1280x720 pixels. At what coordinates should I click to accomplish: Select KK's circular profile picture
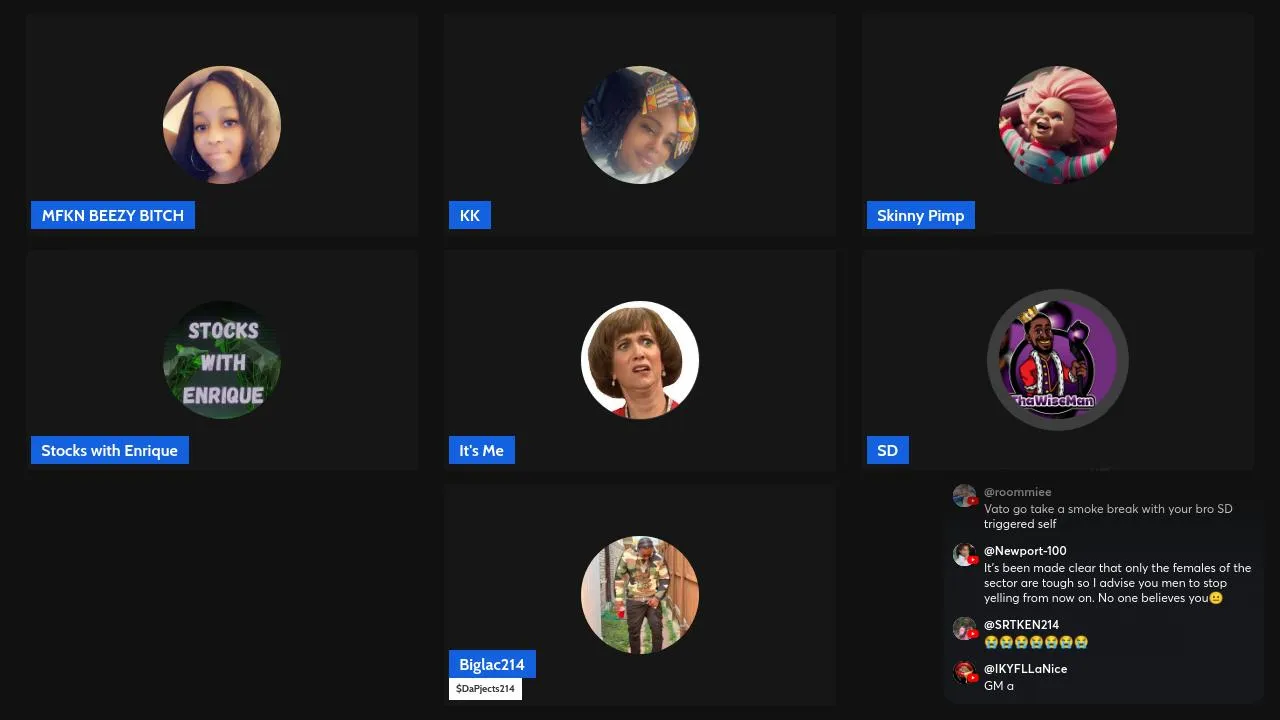640,125
